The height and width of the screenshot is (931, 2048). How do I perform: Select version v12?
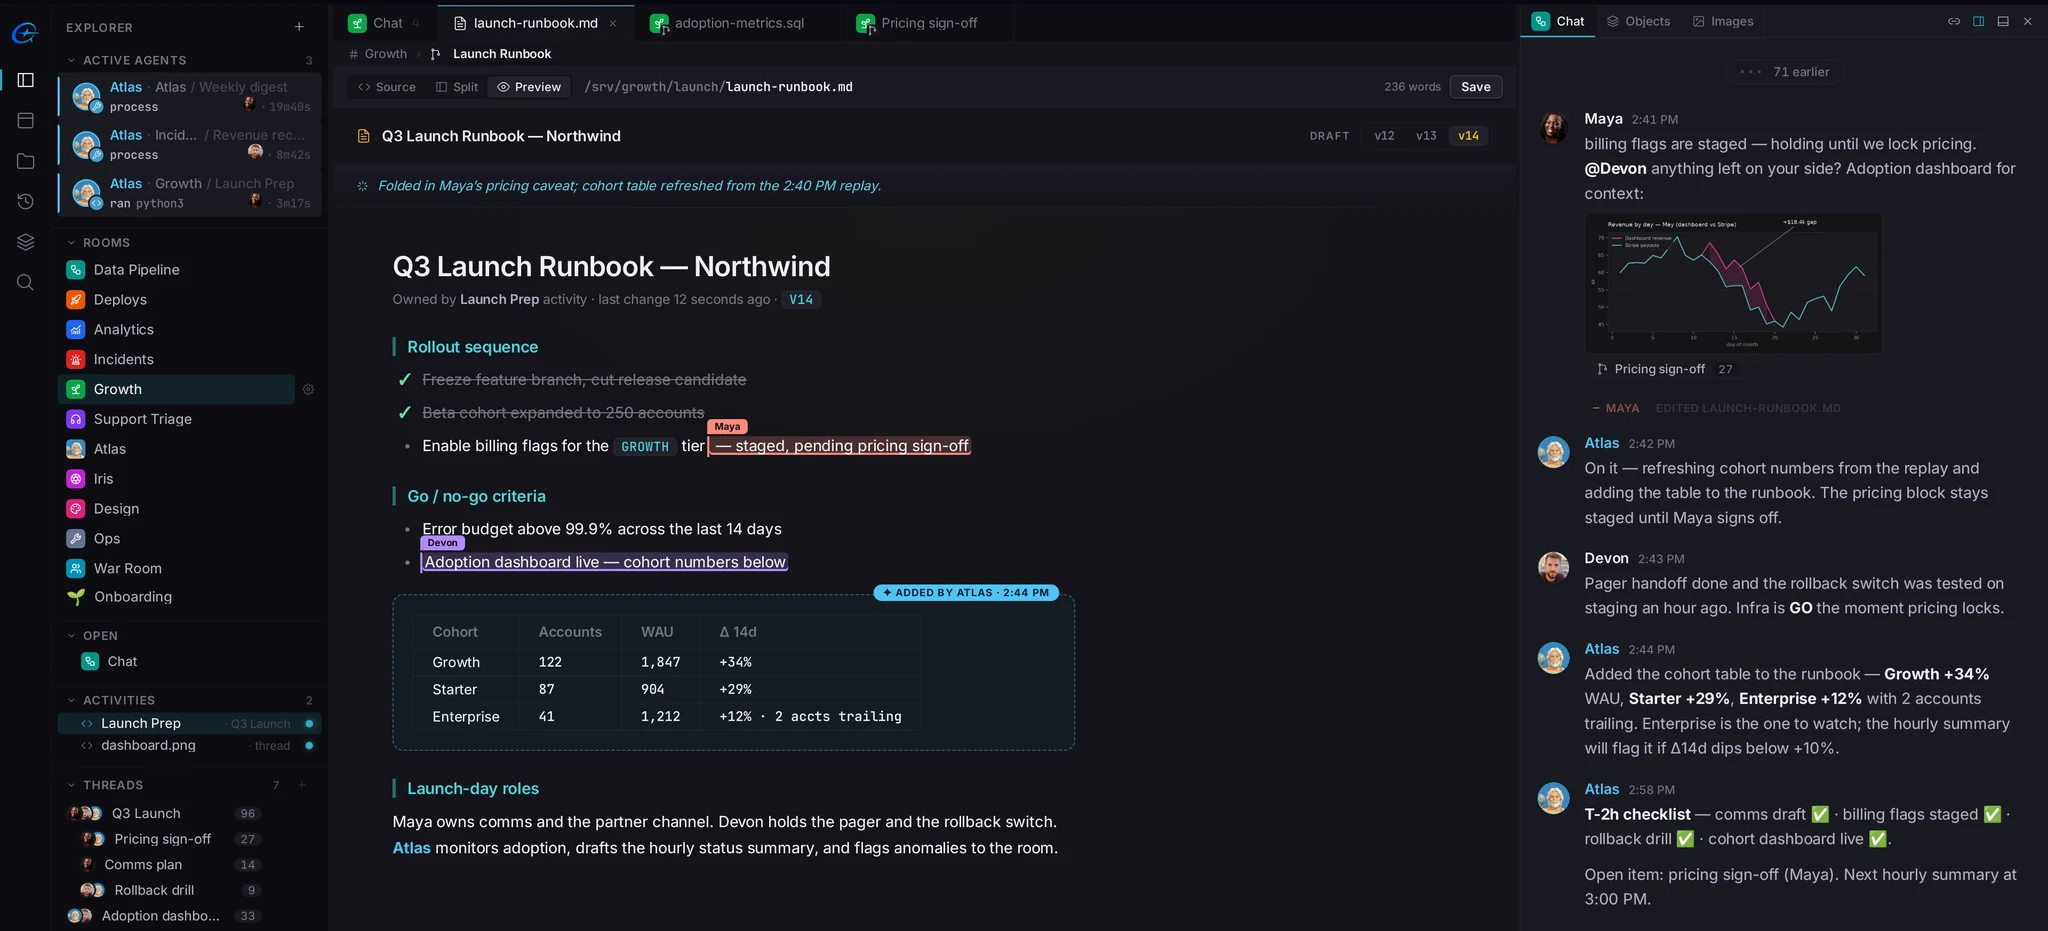pos(1384,136)
